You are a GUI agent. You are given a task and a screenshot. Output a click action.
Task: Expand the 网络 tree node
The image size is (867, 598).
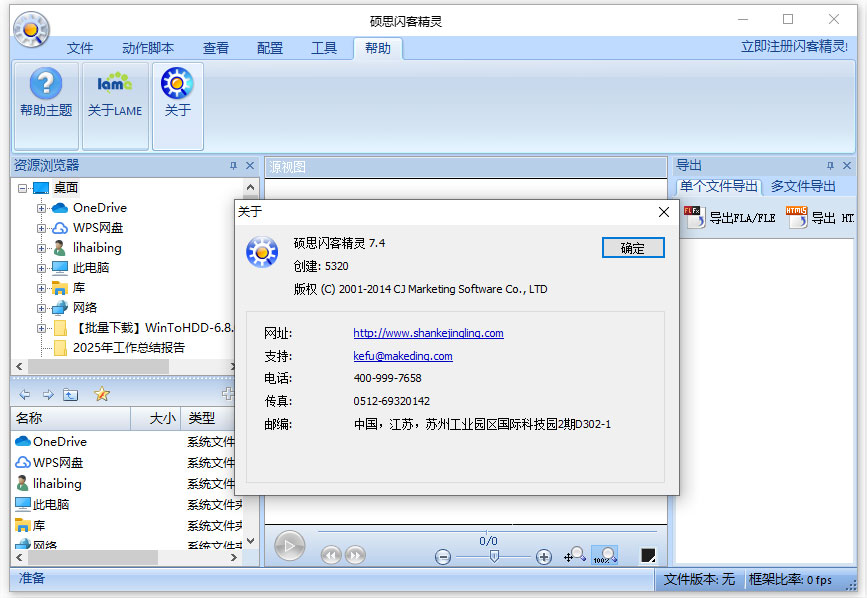[x=41, y=308]
